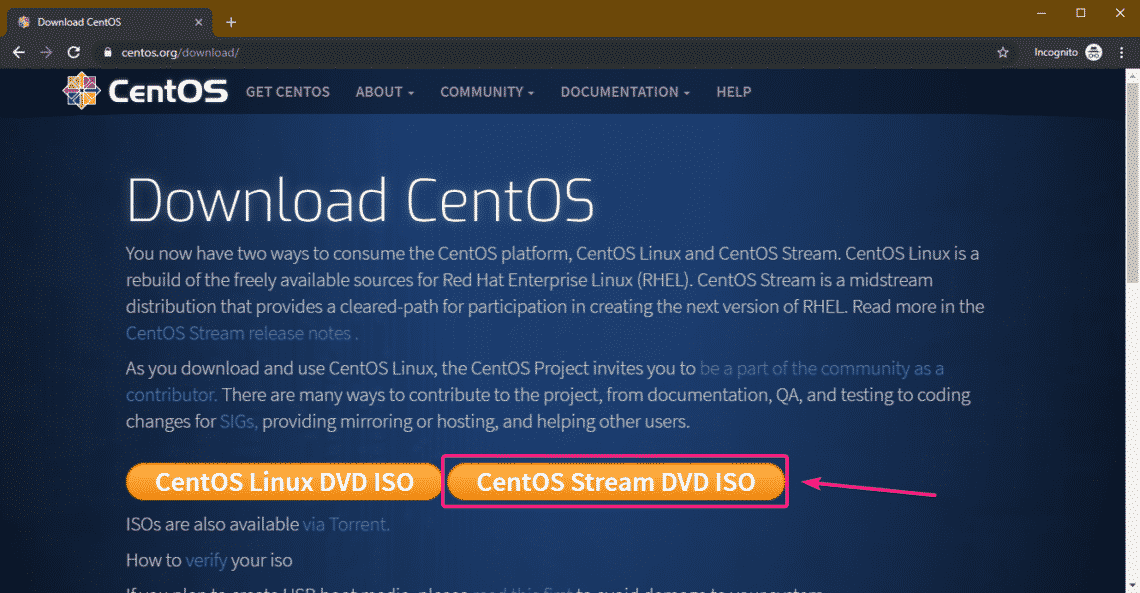The height and width of the screenshot is (593, 1140).
Task: Reload the page with the refresh icon
Action: (x=73, y=52)
